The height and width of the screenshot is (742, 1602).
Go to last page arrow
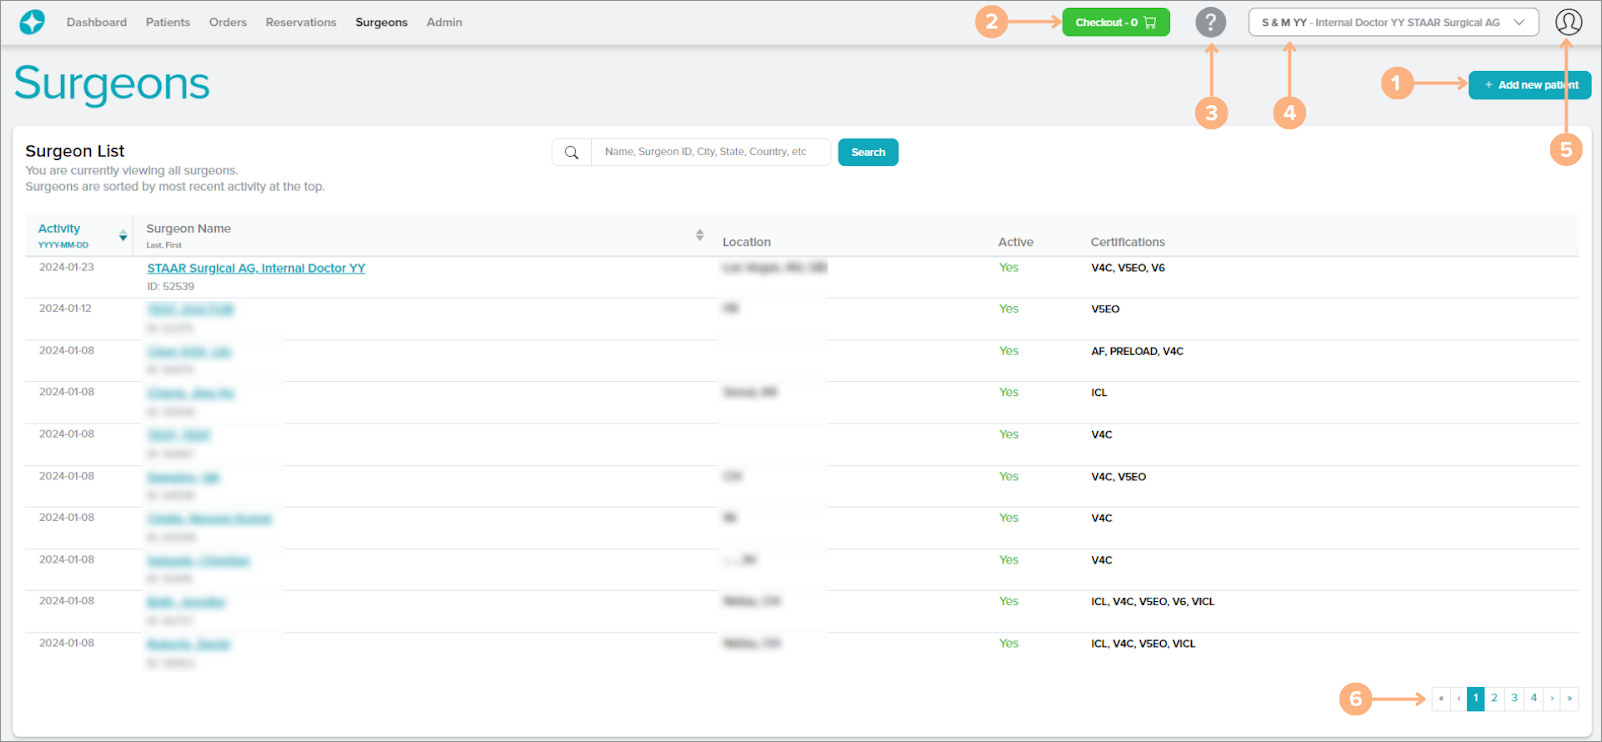click(x=1570, y=699)
